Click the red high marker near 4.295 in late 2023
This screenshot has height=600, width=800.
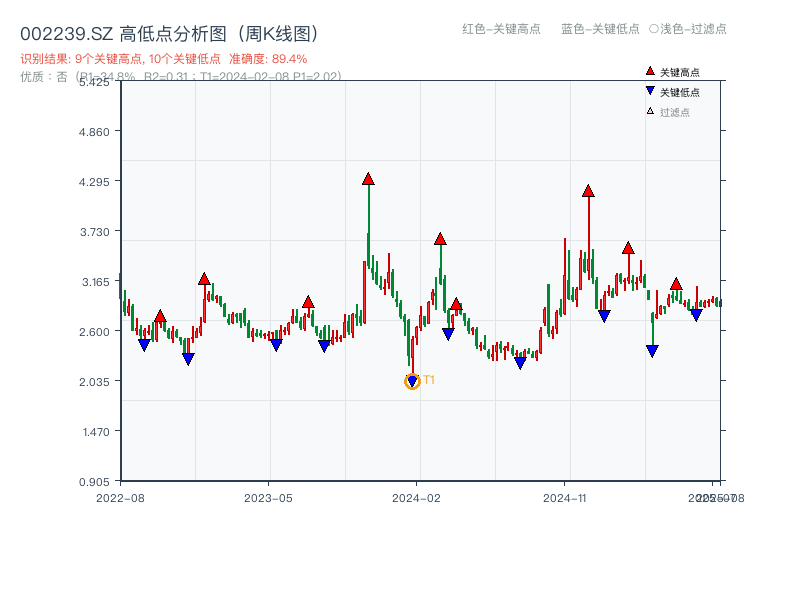click(368, 180)
